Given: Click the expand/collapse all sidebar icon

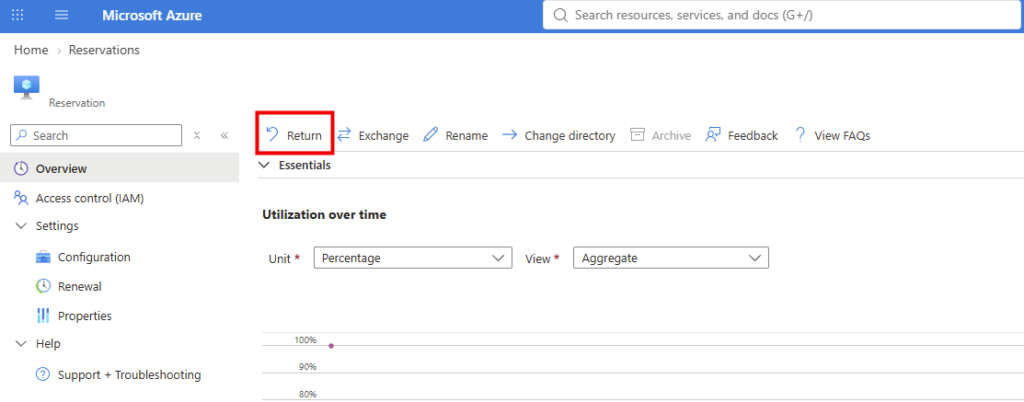Looking at the screenshot, I should pyautogui.click(x=197, y=136).
